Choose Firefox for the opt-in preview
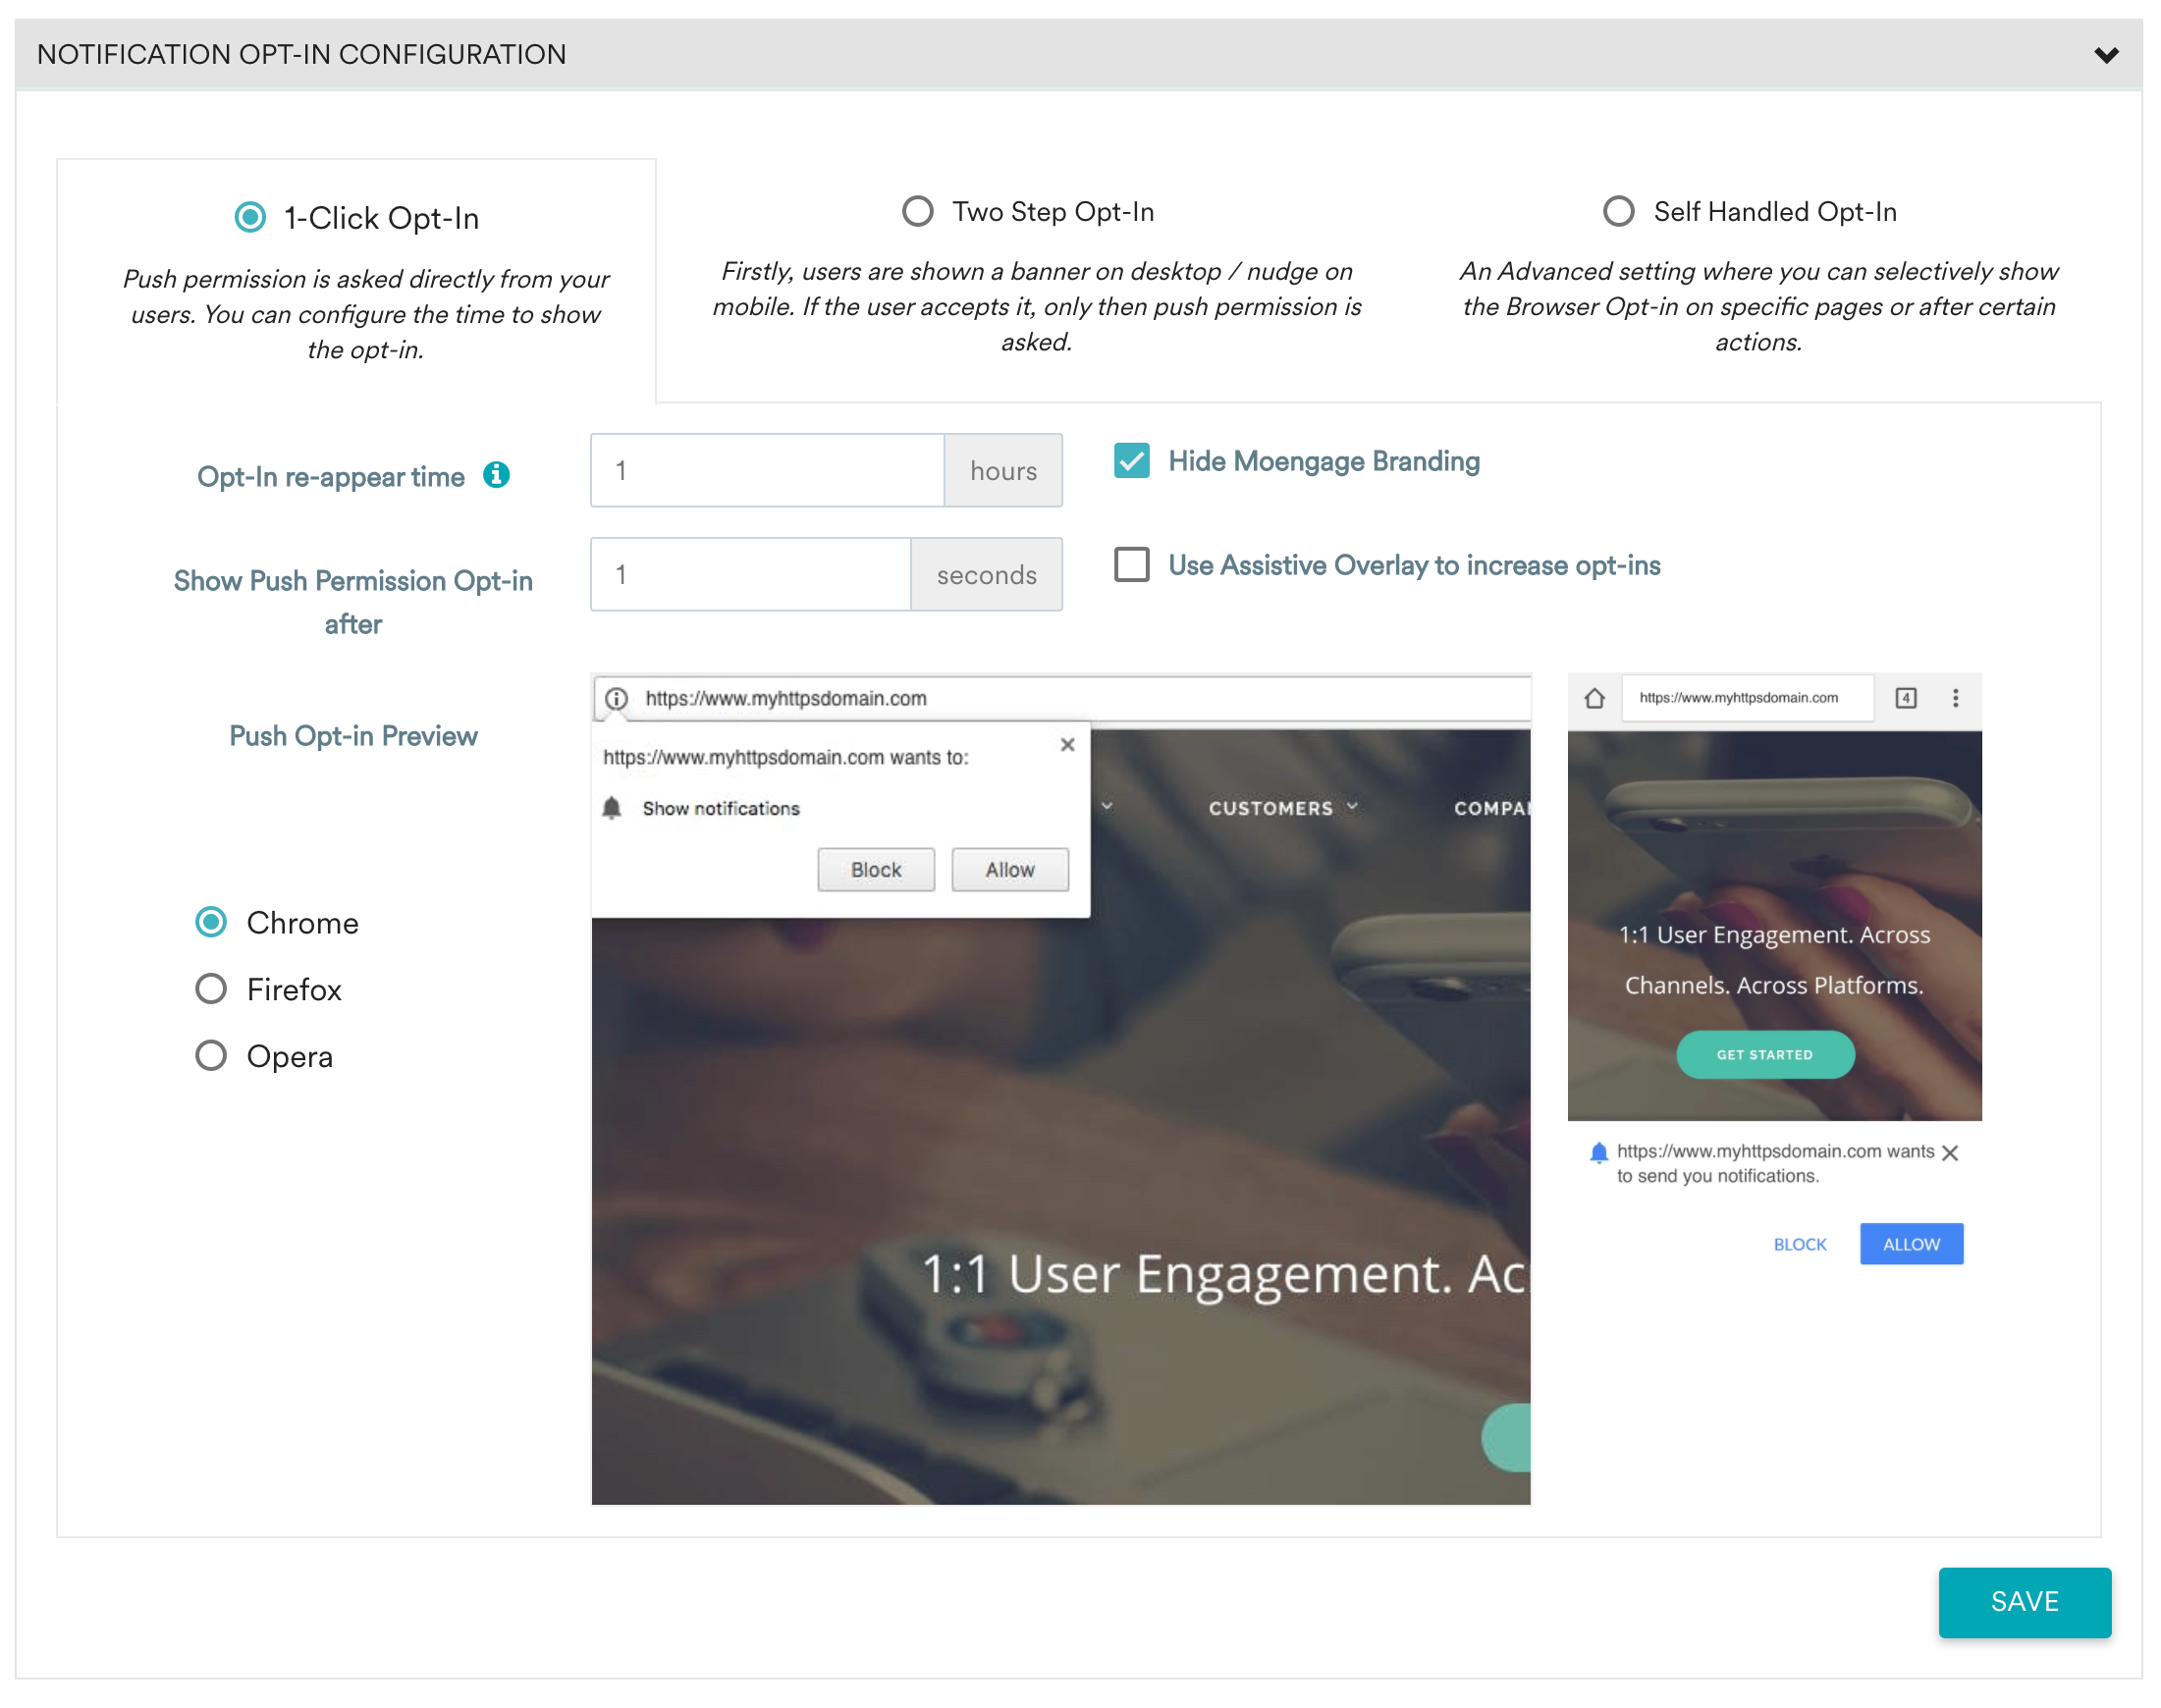Image resolution: width=2161 pixels, height=1708 pixels. (211, 989)
